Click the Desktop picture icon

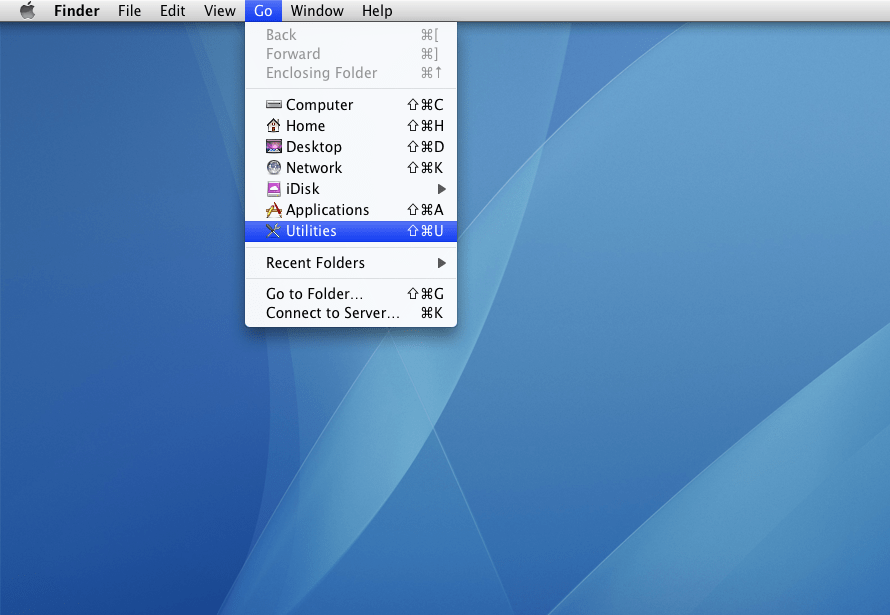click(x=274, y=146)
